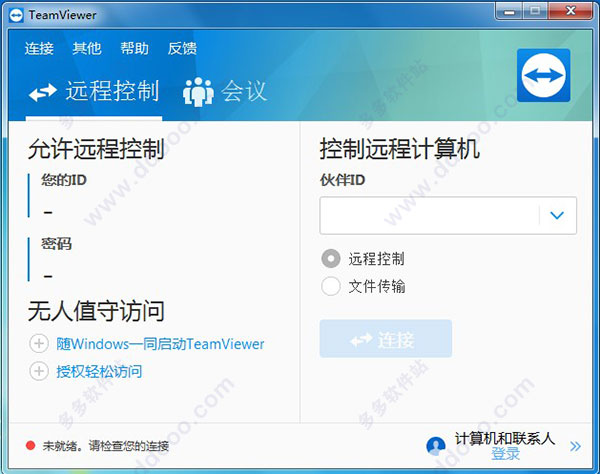Click 随Windows一同启动TeamViewer link
This screenshot has height=474, width=600.
pyautogui.click(x=160, y=344)
